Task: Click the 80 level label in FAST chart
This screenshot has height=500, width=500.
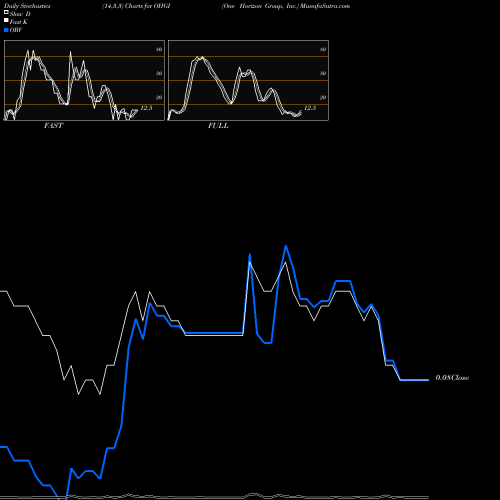Action: coord(159,49)
